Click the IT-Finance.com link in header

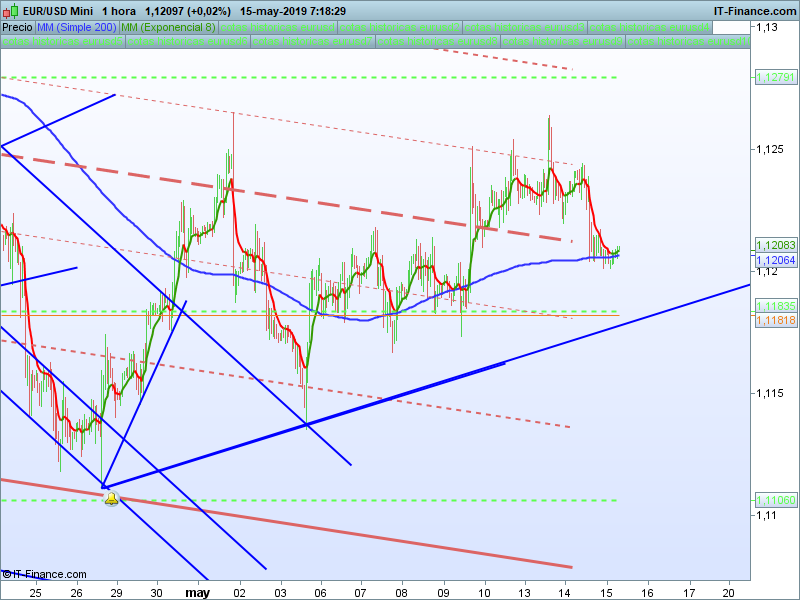click(755, 11)
